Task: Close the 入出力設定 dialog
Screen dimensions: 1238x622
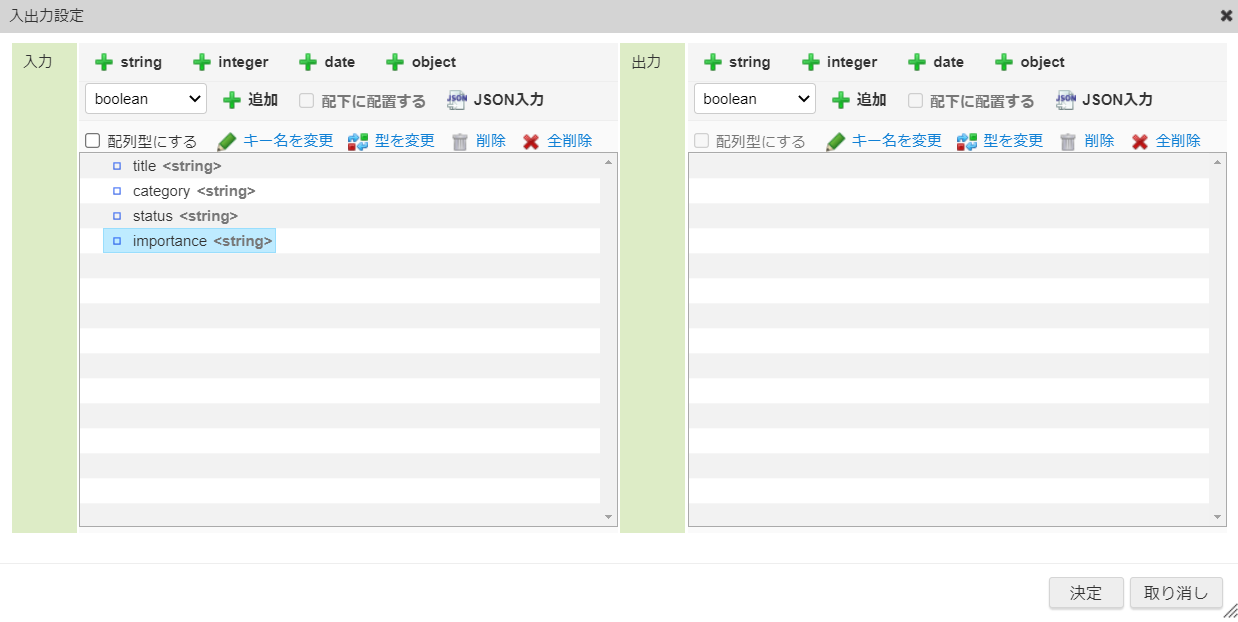Action: coord(1226,16)
